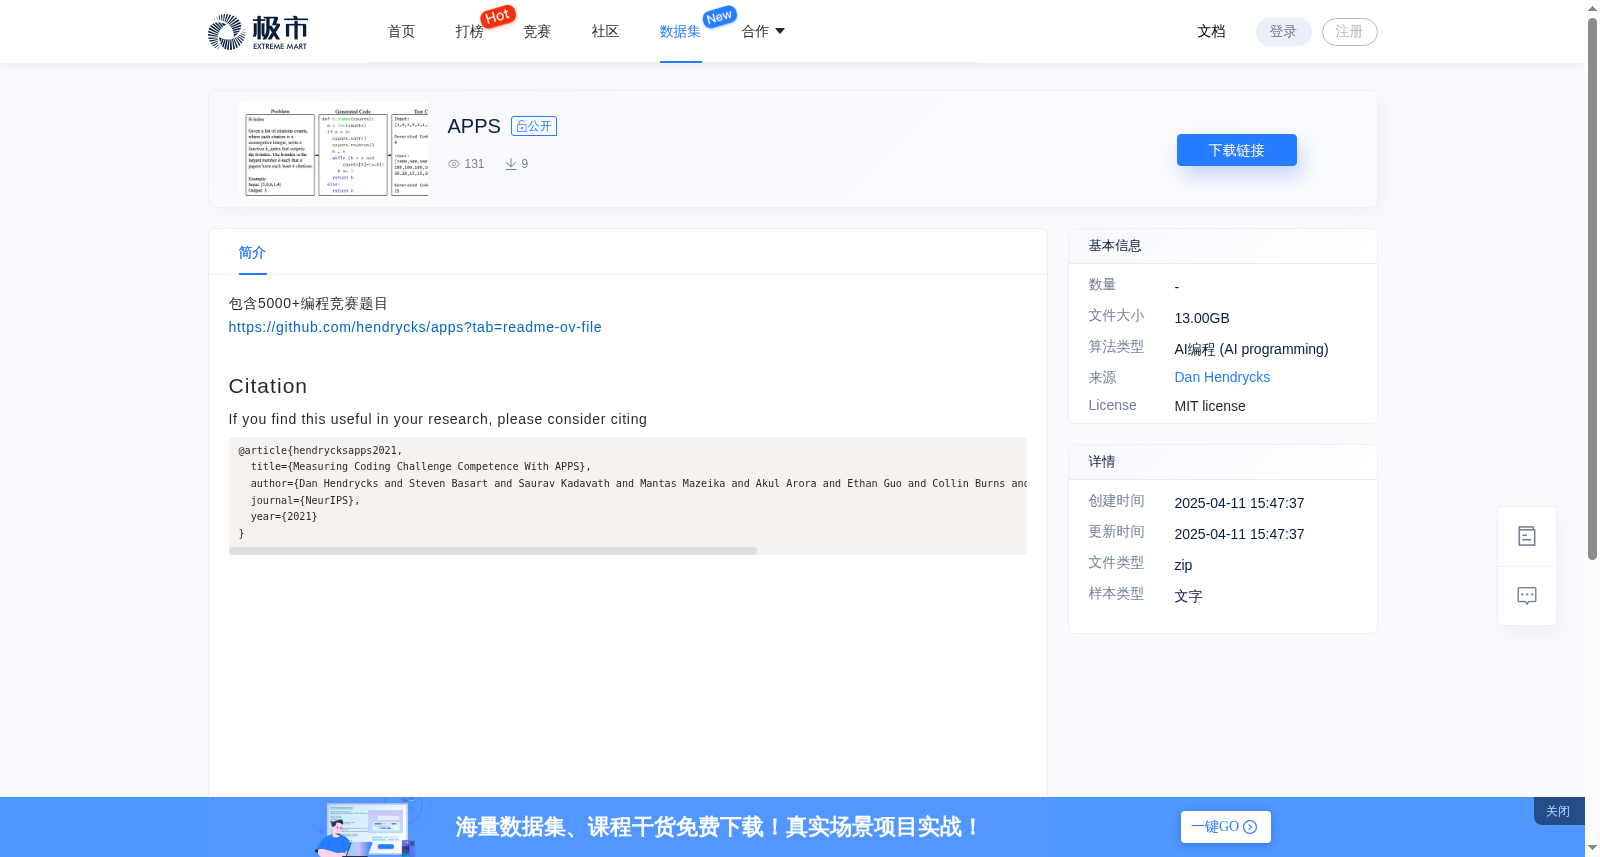
Task: Open the 文档 docs link
Action: [1211, 32]
